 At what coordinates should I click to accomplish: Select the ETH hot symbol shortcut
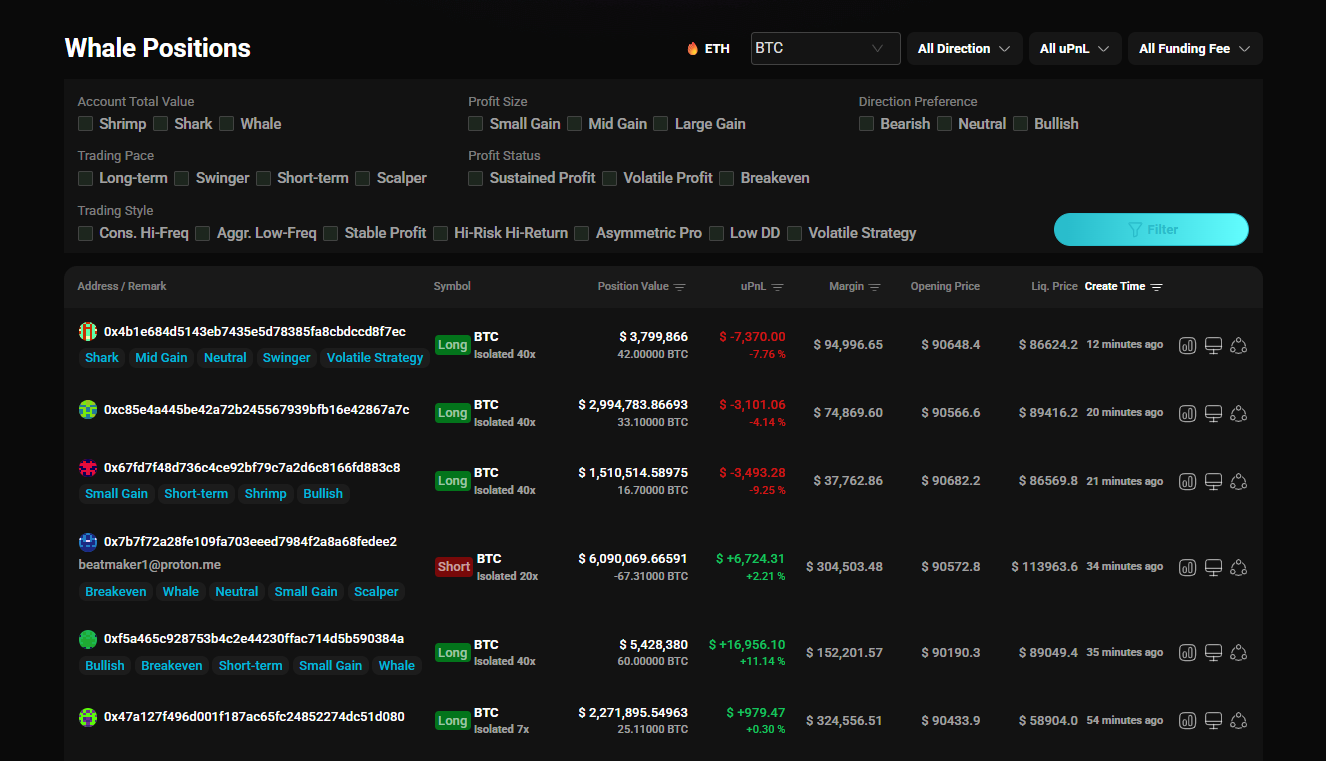[x=708, y=48]
